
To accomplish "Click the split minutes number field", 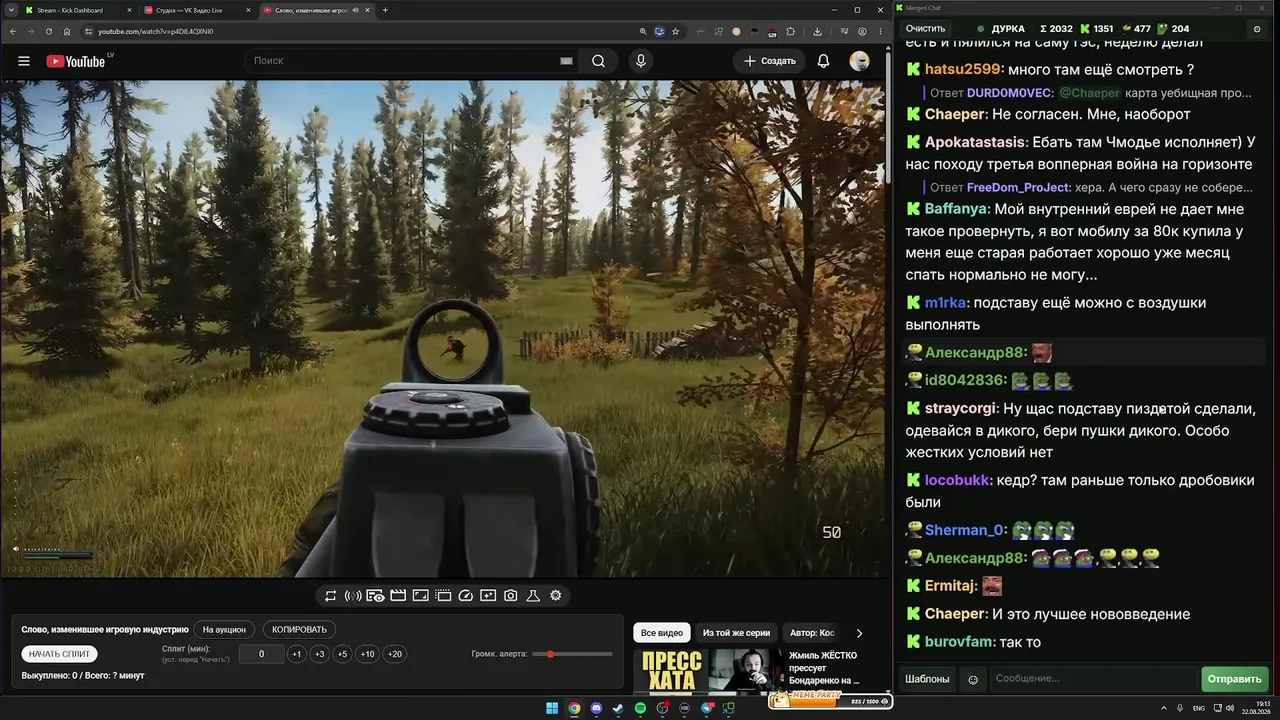I will tap(262, 654).
